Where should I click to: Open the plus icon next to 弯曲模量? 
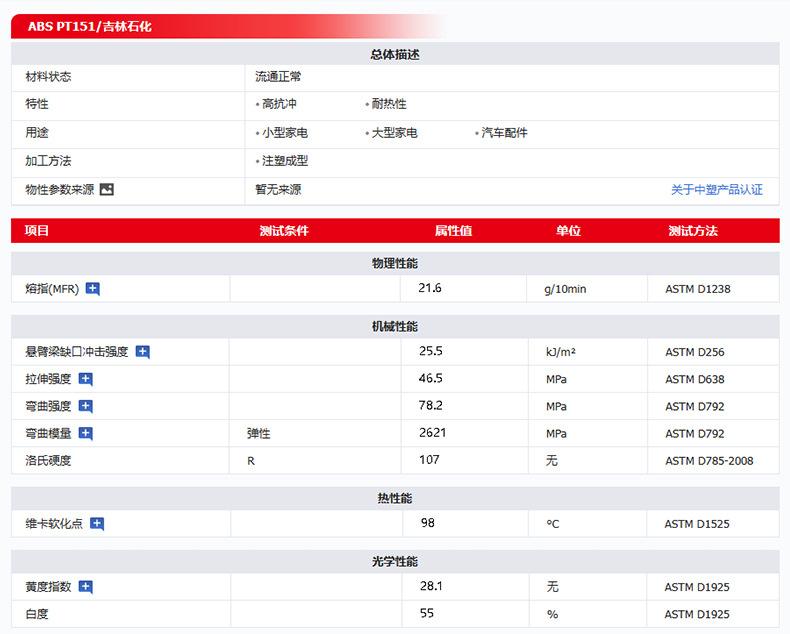pyautogui.click(x=86, y=433)
